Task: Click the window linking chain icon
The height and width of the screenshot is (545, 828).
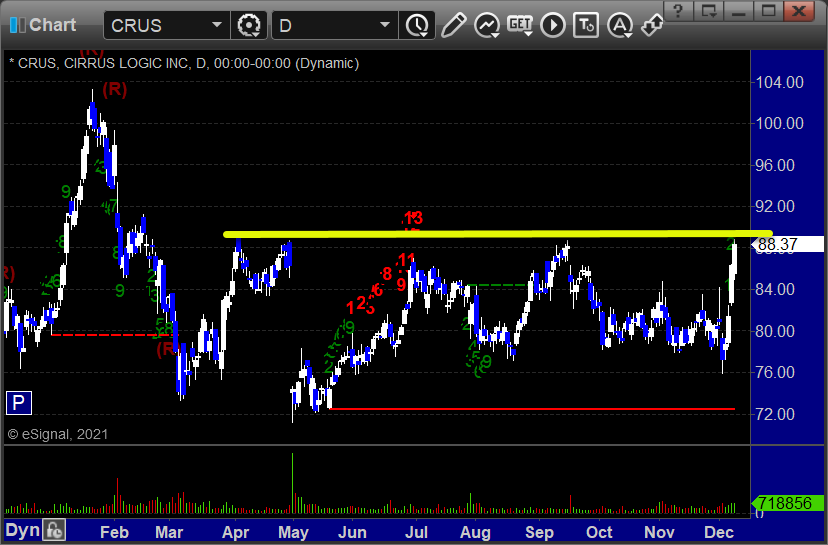Action: (652, 25)
